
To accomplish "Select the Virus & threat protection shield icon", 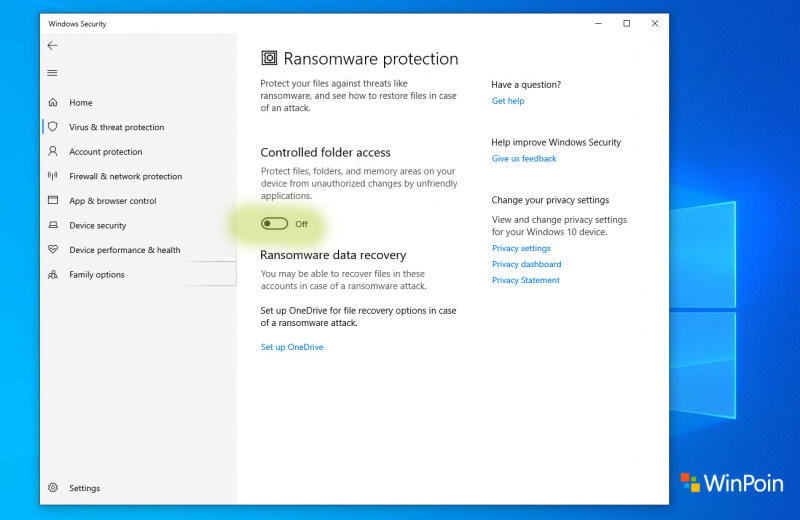I will 52,127.
